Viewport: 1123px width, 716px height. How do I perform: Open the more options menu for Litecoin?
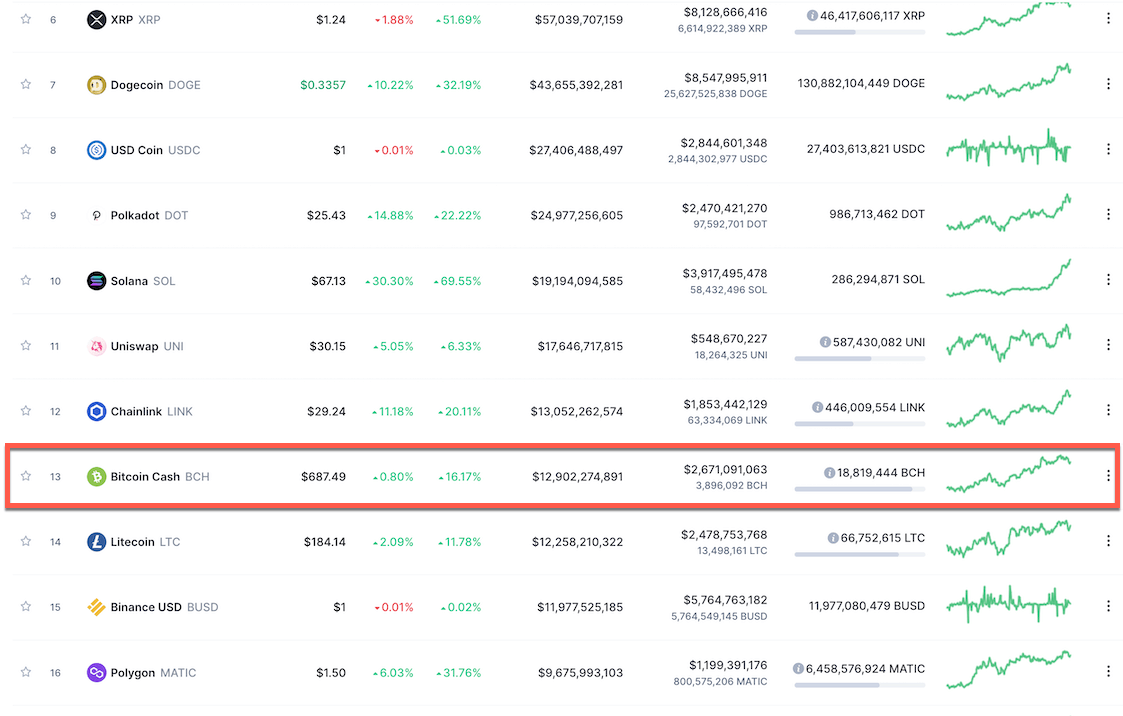(x=1108, y=541)
